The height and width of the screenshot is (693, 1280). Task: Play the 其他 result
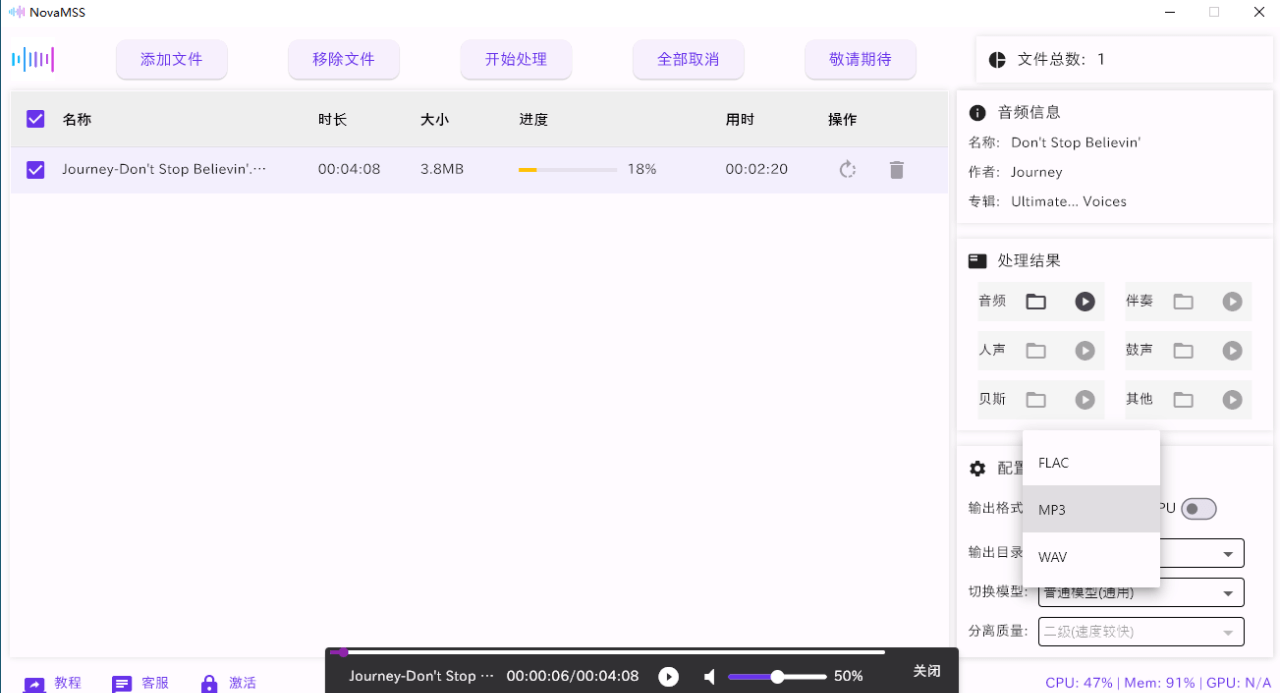tap(1232, 399)
